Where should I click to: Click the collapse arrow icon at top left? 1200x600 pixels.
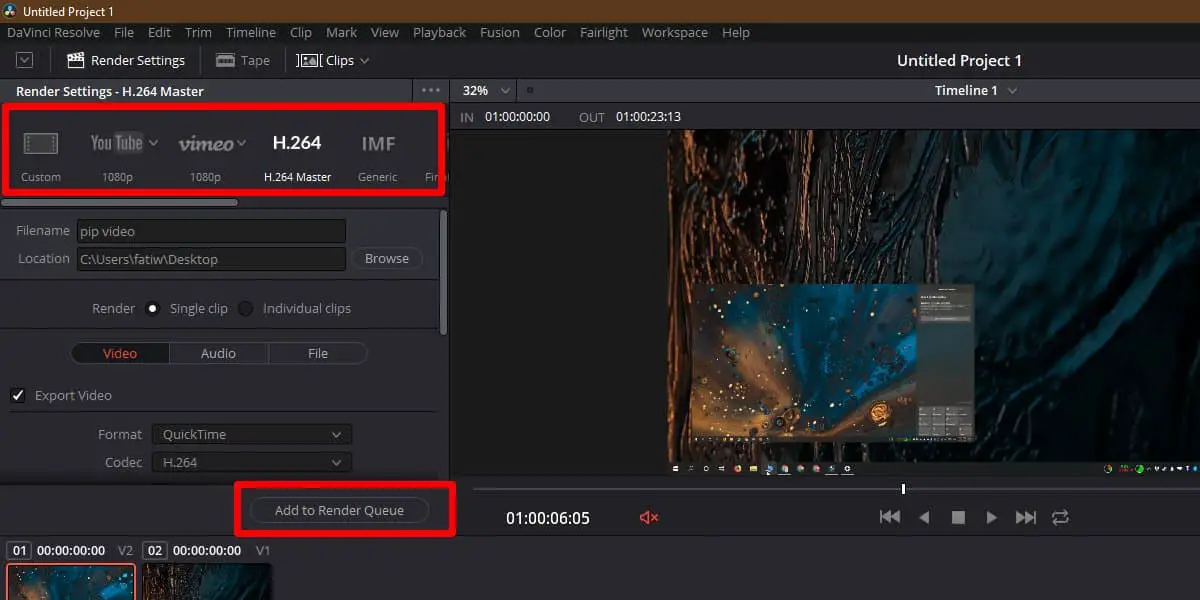point(25,60)
